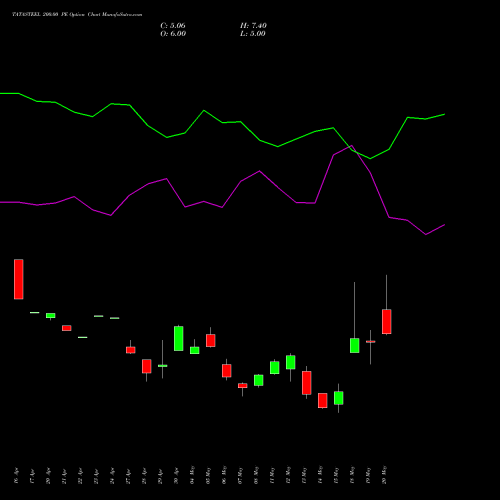Click the 20 Apr date label
500x500 pixels.
49,476
